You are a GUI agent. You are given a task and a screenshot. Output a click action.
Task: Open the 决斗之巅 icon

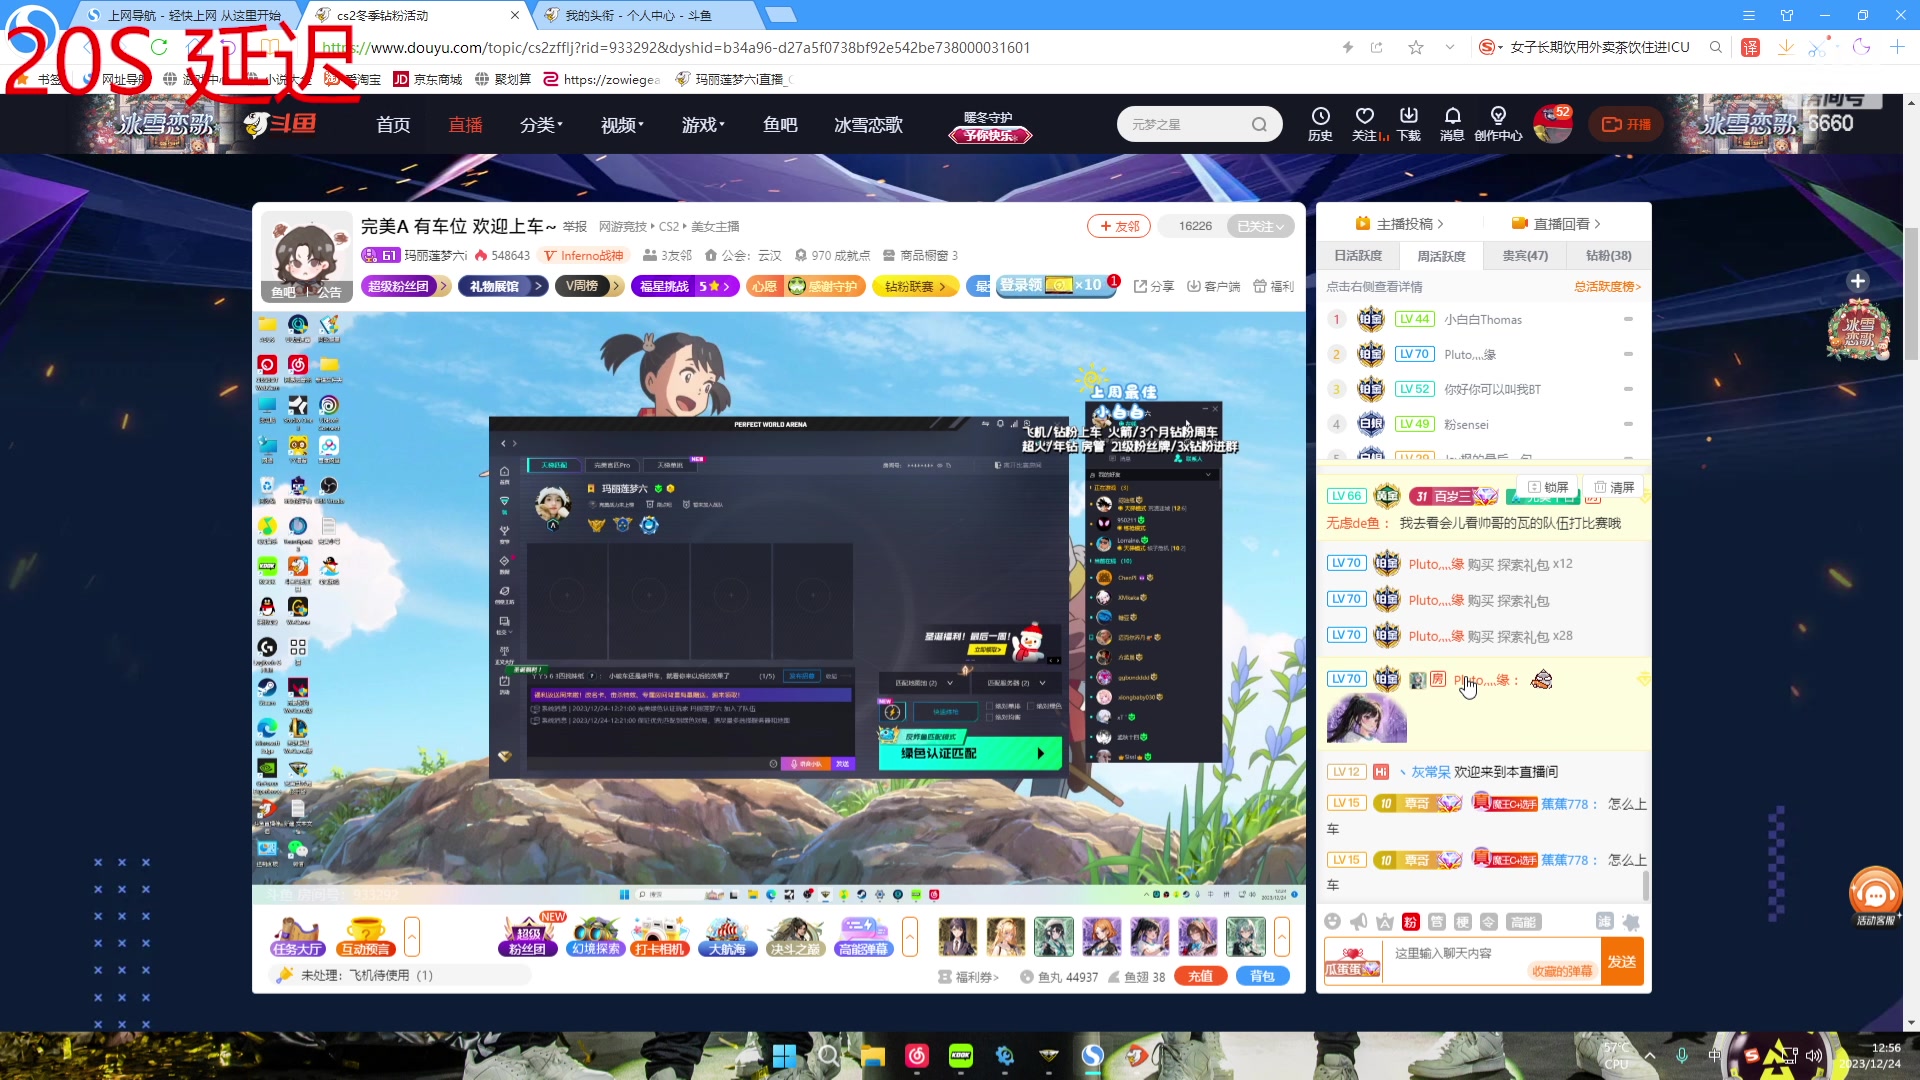[x=795, y=937]
